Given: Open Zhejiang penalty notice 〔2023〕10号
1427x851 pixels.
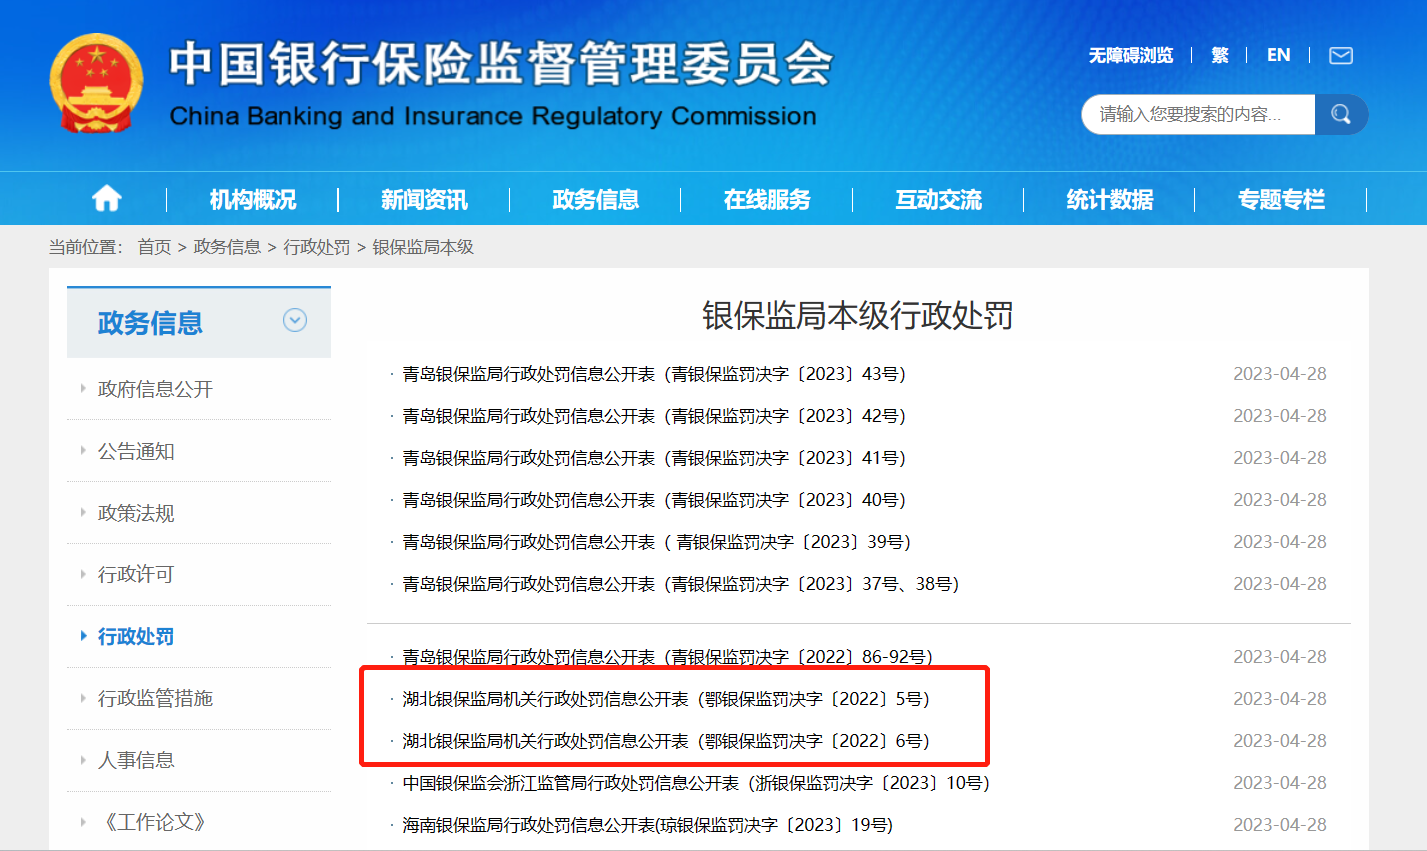Looking at the screenshot, I should [696, 783].
